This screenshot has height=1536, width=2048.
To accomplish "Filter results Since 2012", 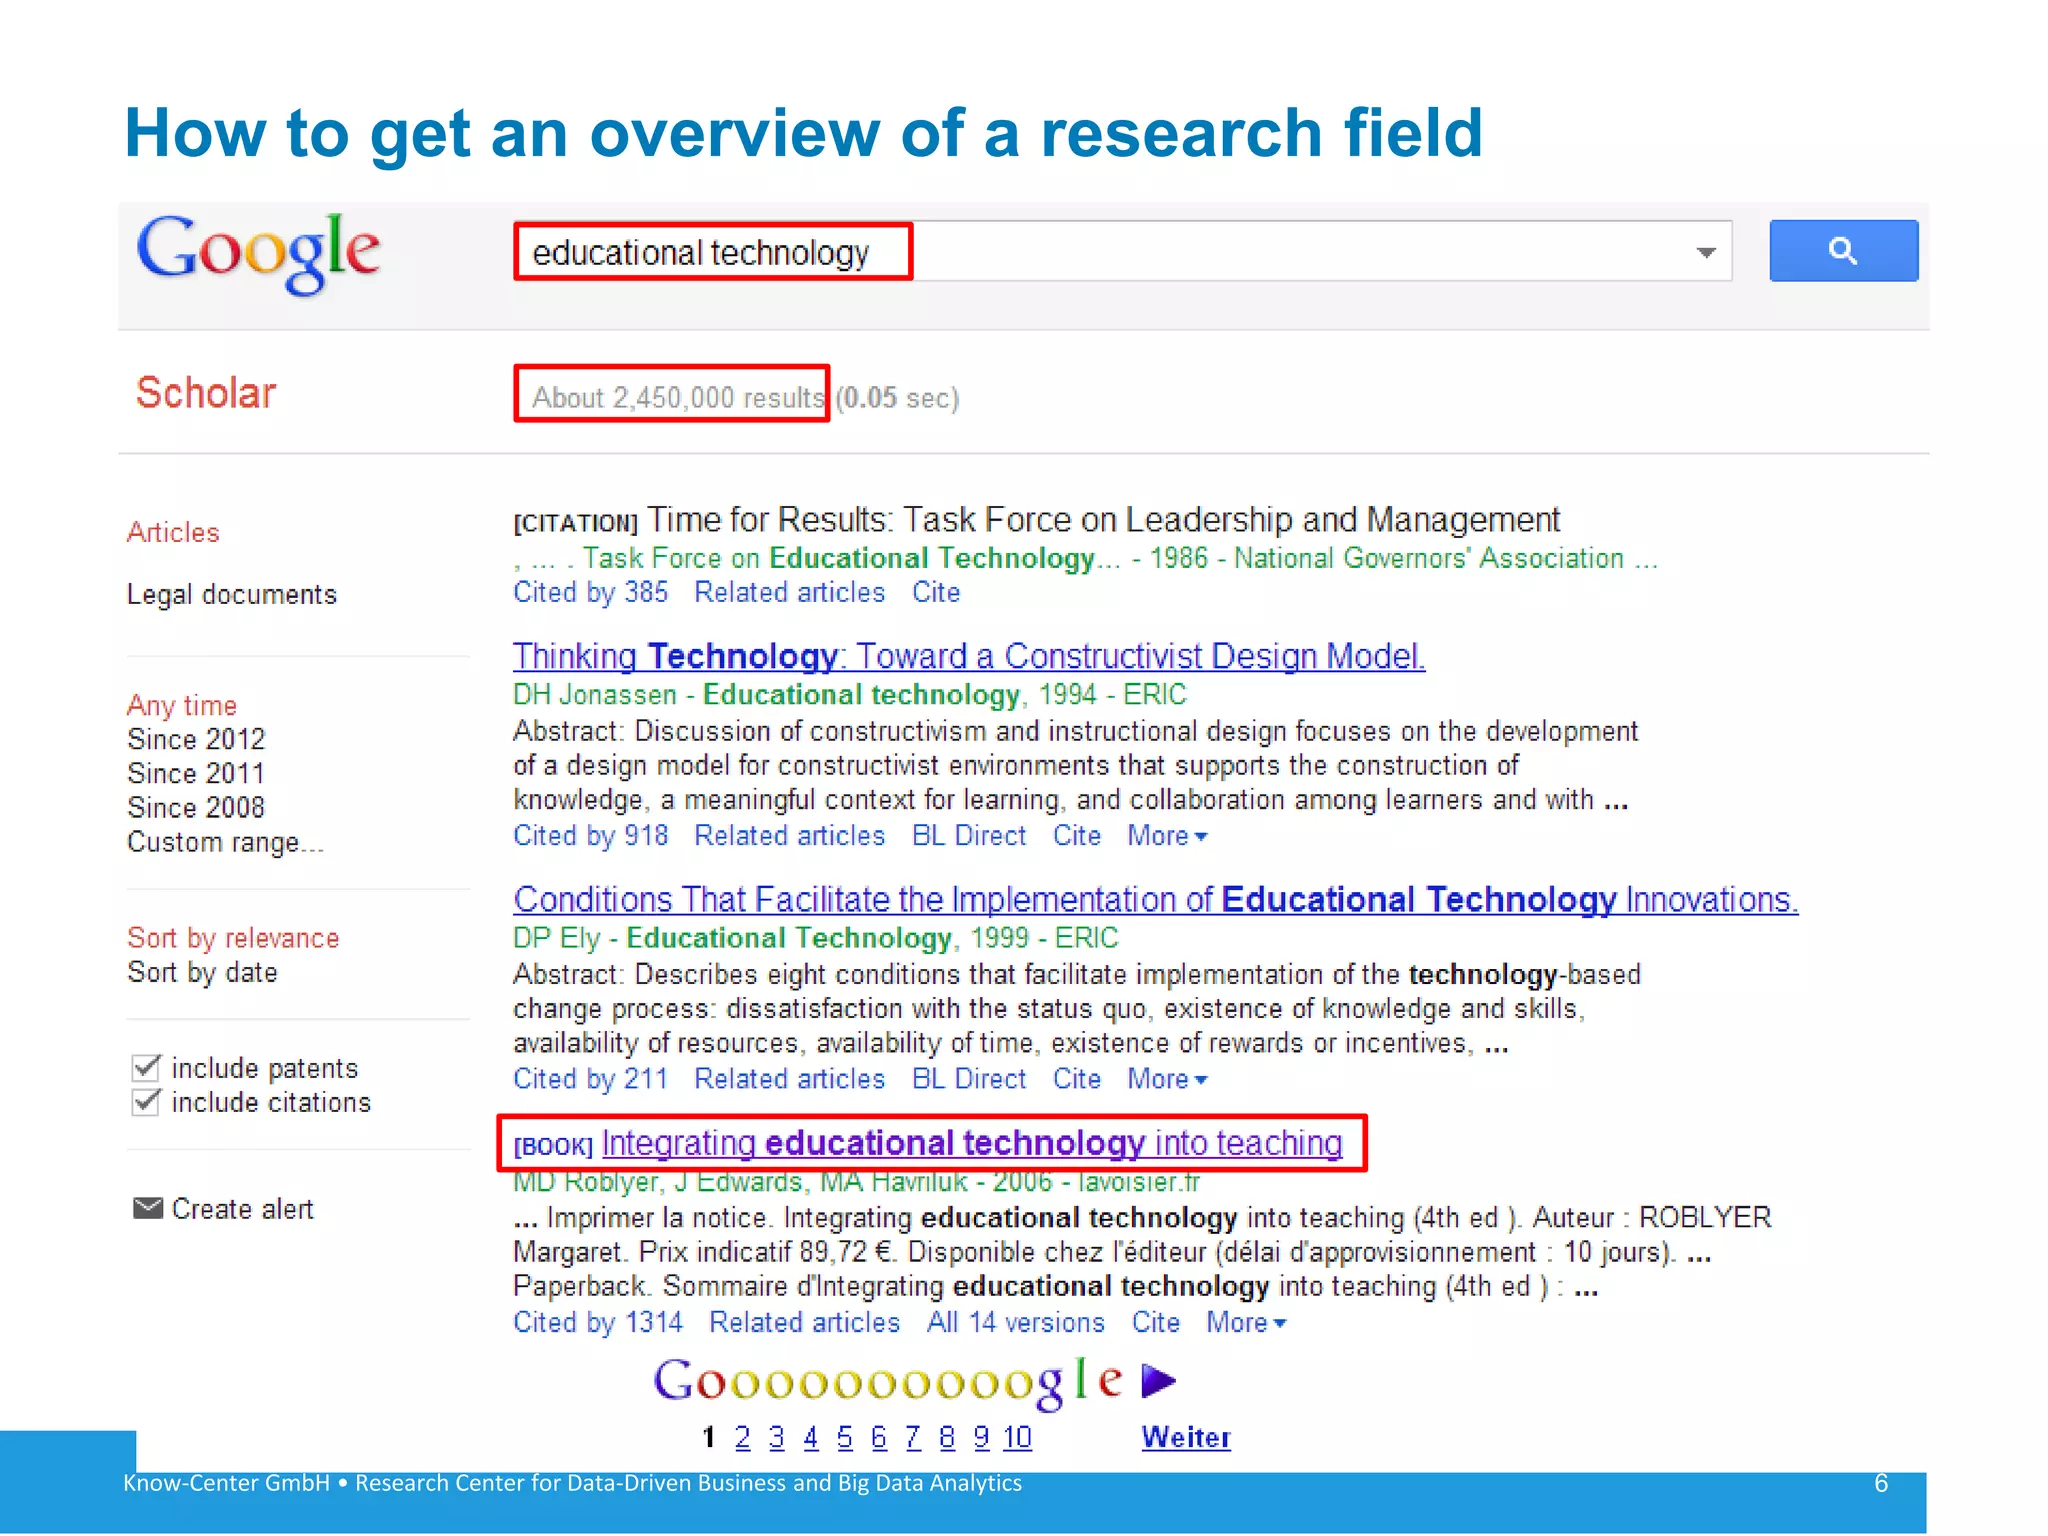I will click(196, 739).
